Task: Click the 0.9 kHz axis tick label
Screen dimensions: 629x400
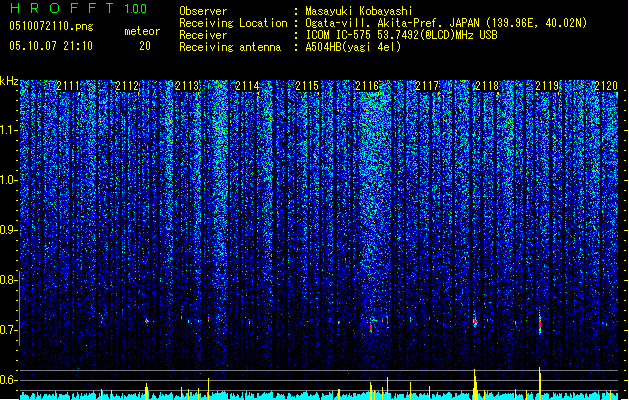Action: pos(9,230)
